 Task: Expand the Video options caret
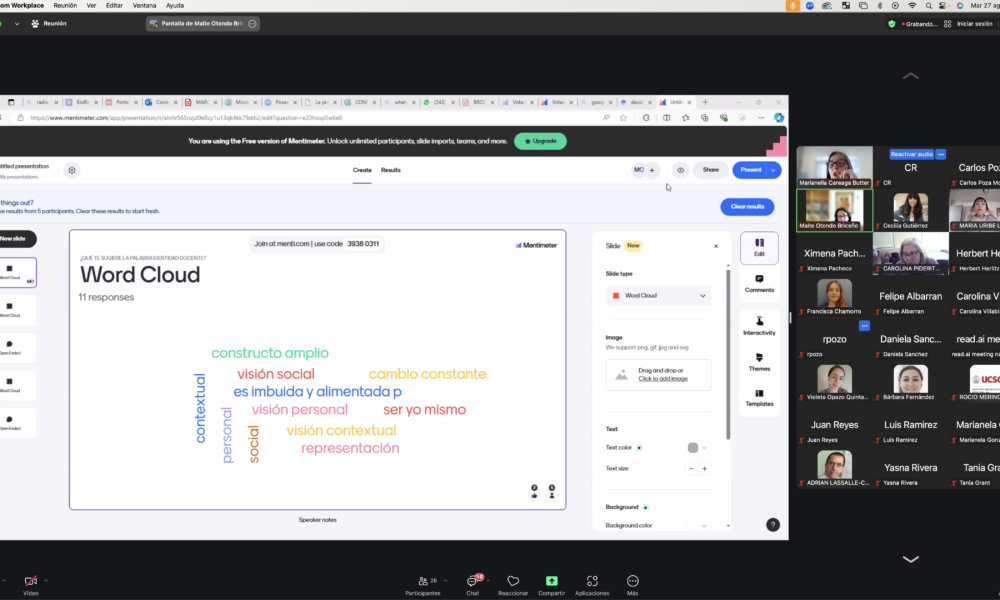pyautogui.click(x=46, y=580)
